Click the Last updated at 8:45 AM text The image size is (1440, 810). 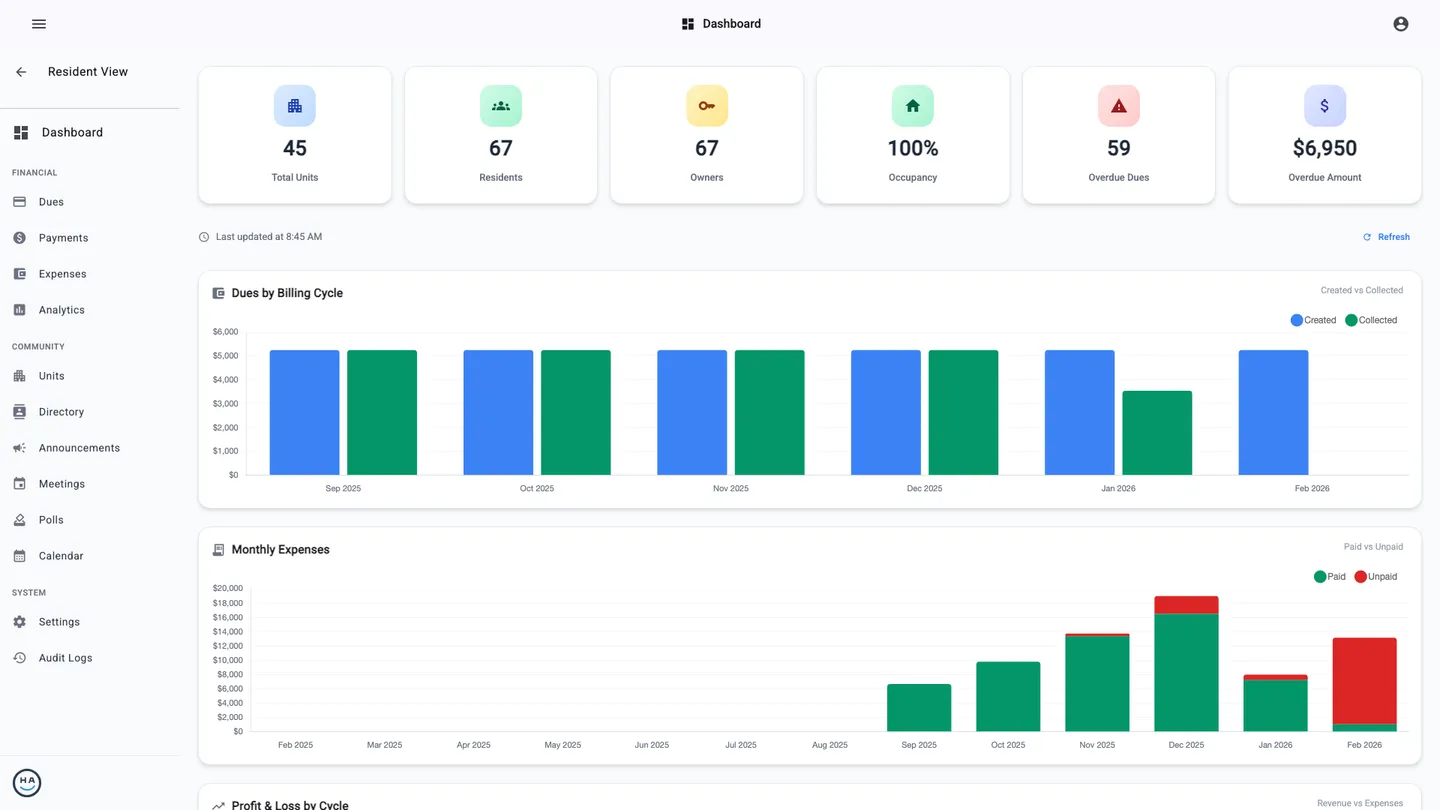point(269,237)
